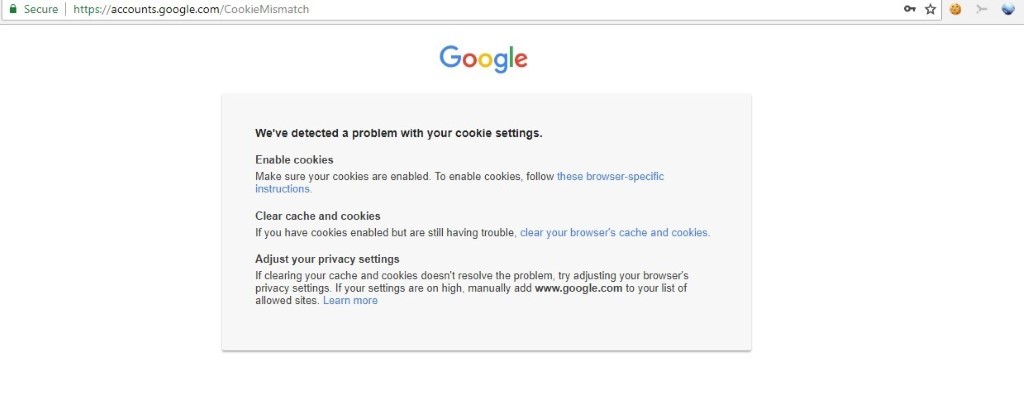Select the 'Enable cookies' section heading
Viewport: 1024px width, 410px height.
coord(294,160)
